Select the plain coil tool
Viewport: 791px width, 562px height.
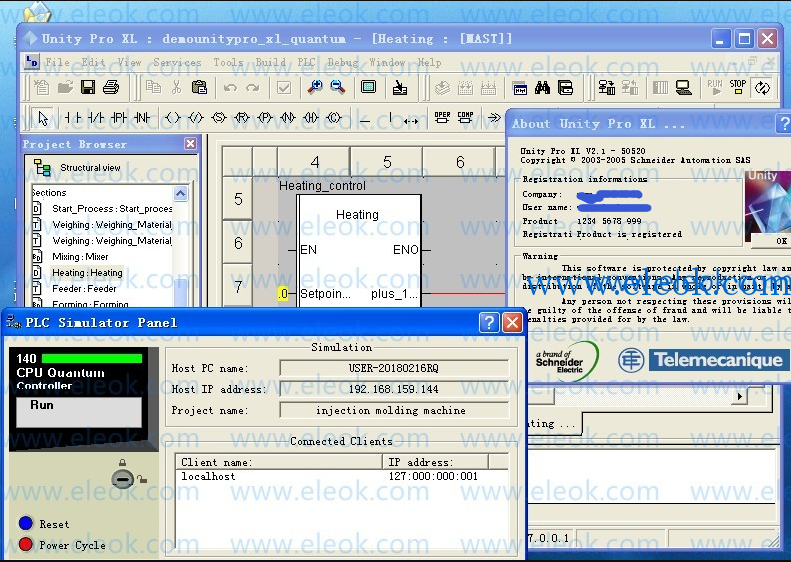(173, 118)
